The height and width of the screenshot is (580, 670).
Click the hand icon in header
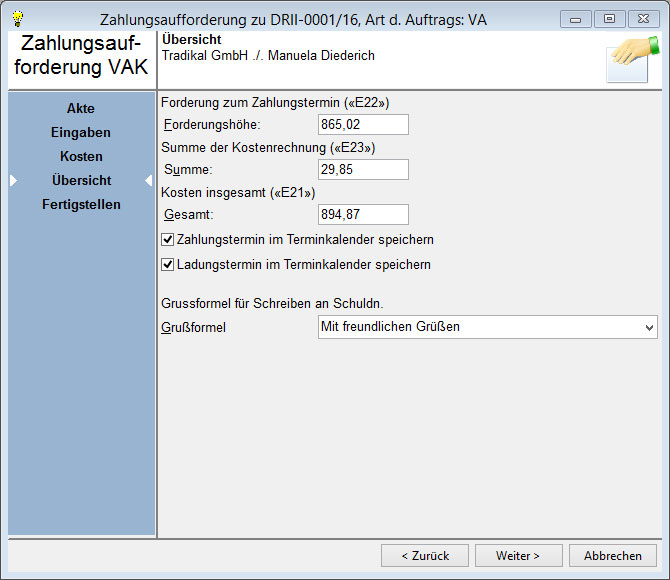point(632,59)
